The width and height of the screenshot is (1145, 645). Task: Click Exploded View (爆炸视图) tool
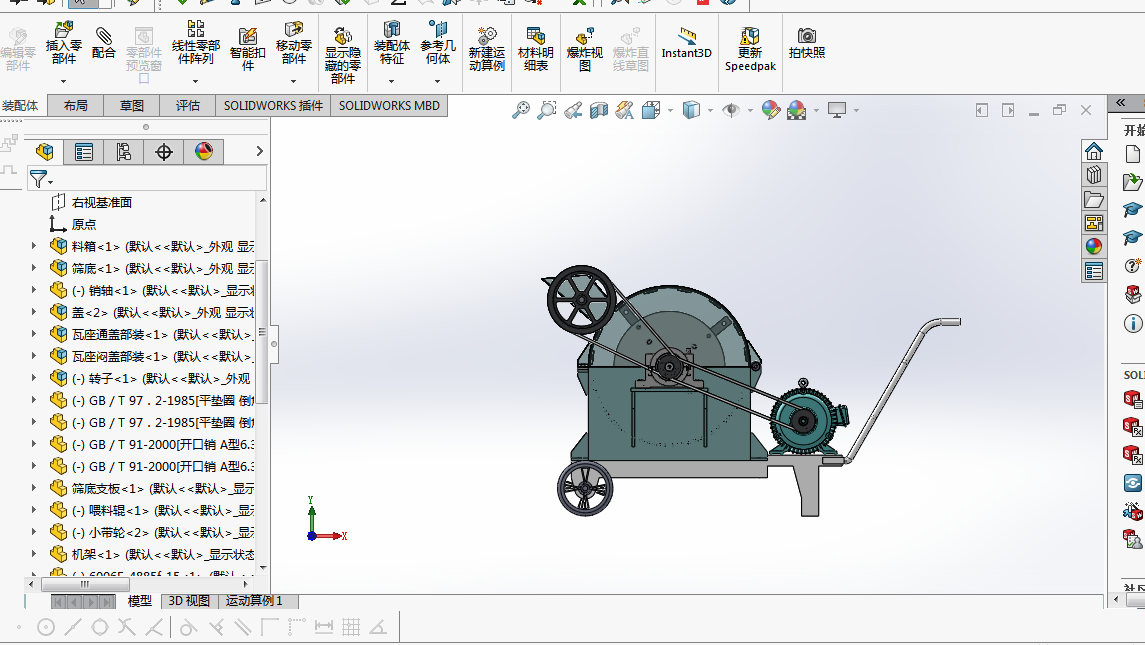tap(585, 48)
